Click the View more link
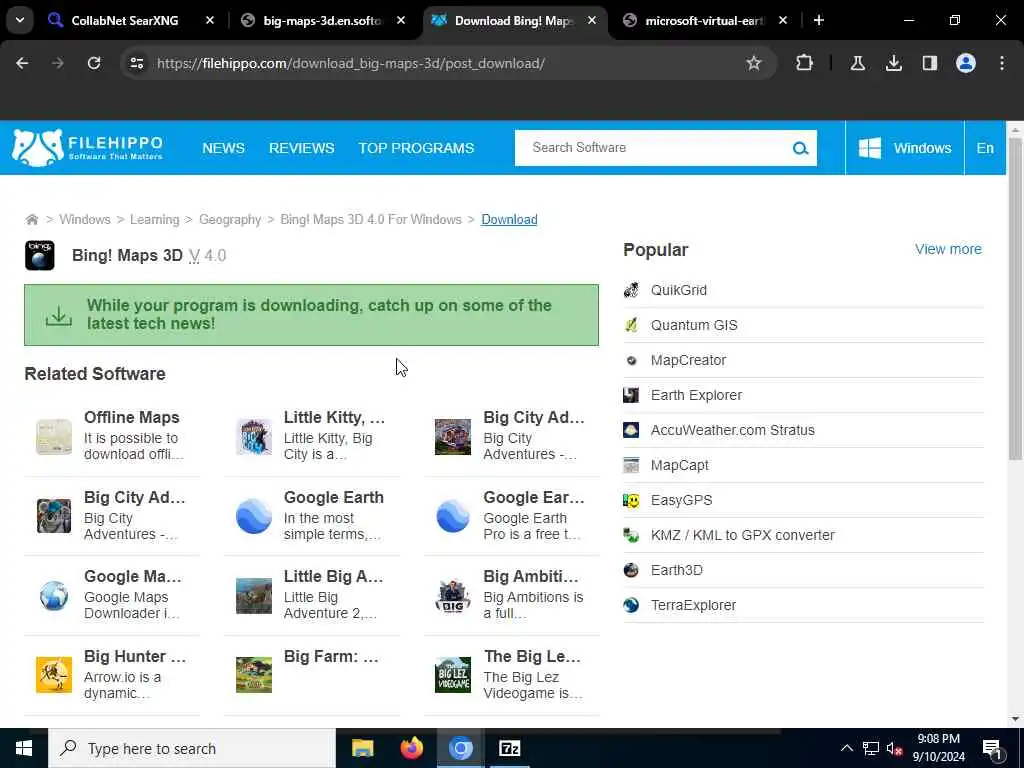 pos(948,249)
